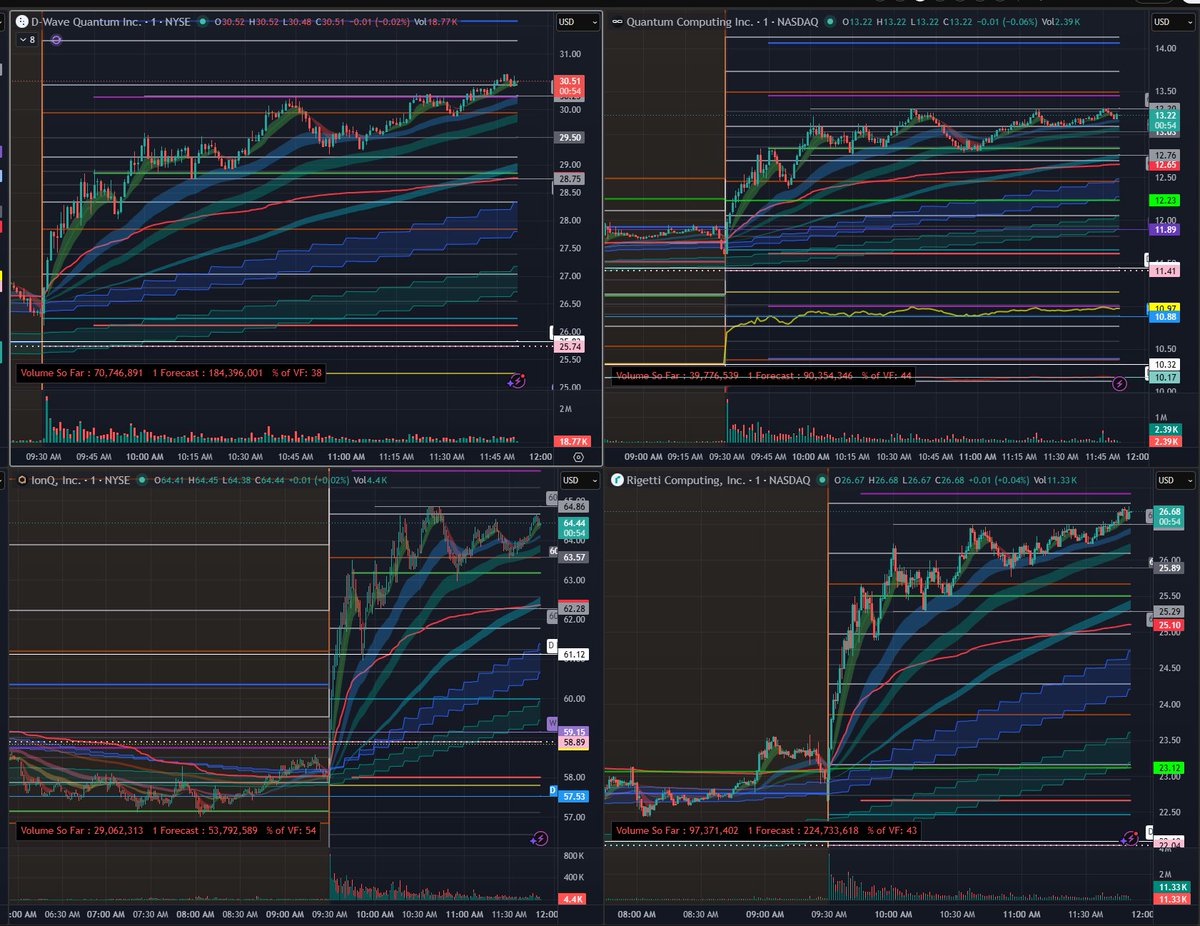Click the IonQ symbol logo icon
Image resolution: width=1200 pixels, height=926 pixels.
click(x=21, y=480)
